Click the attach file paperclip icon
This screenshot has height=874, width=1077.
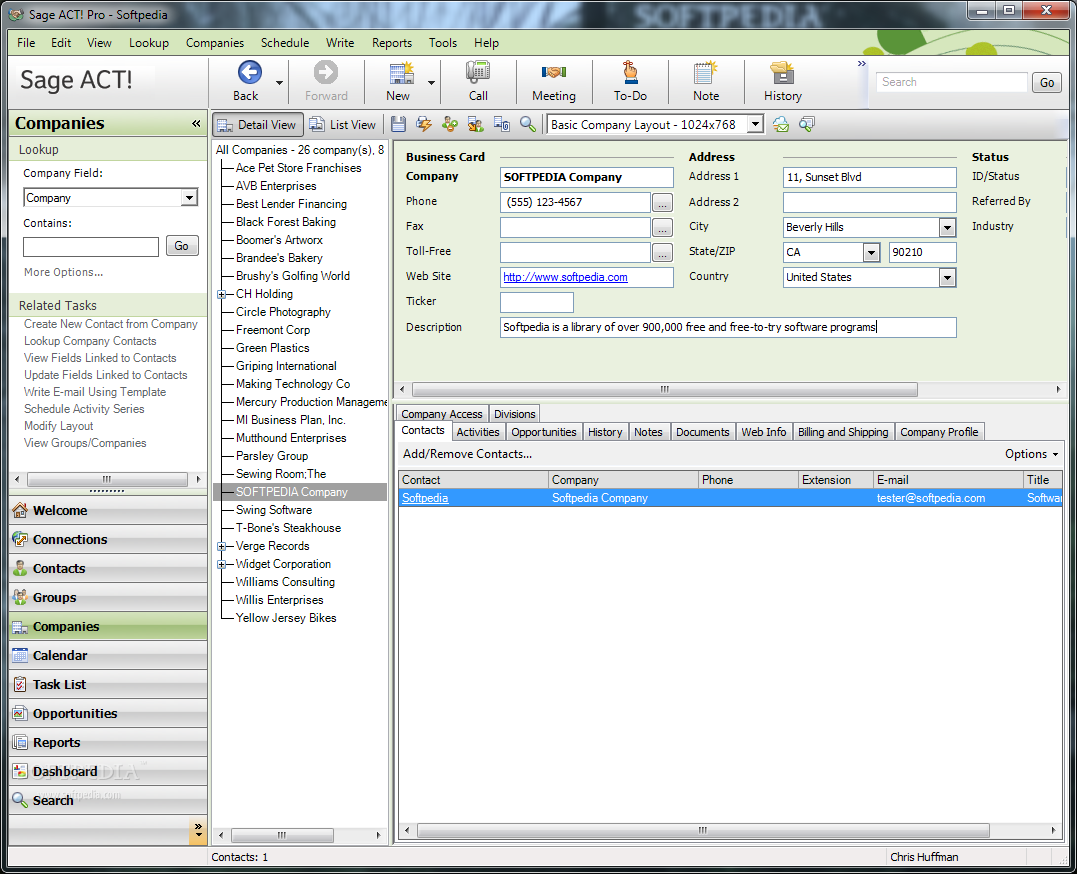click(502, 124)
